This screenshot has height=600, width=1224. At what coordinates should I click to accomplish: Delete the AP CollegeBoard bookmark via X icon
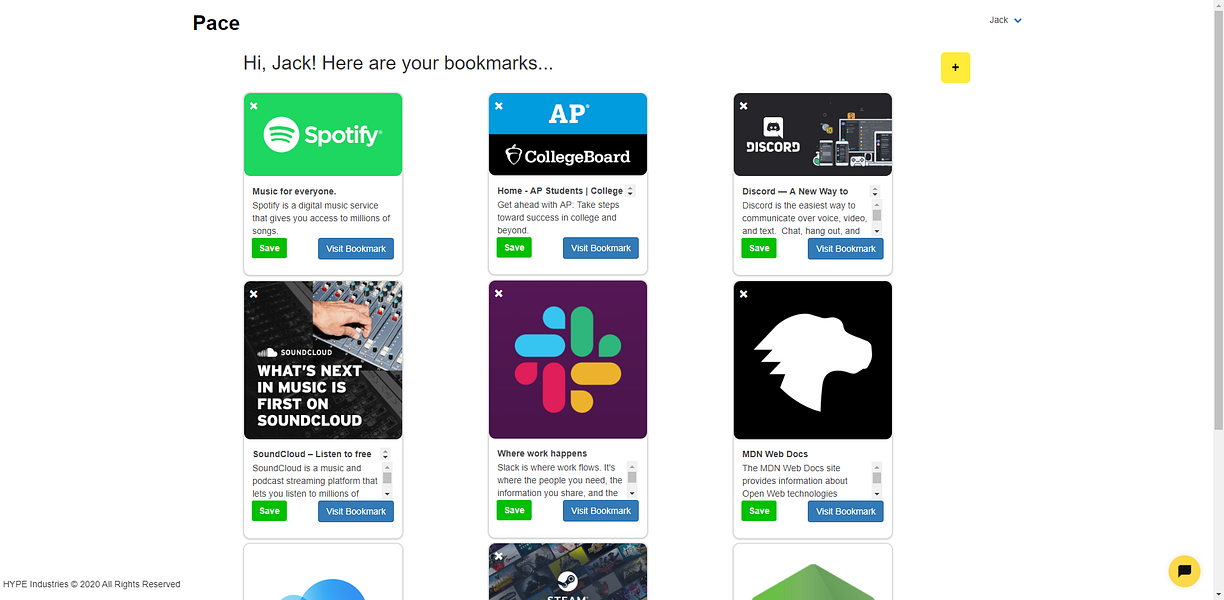pyautogui.click(x=499, y=105)
